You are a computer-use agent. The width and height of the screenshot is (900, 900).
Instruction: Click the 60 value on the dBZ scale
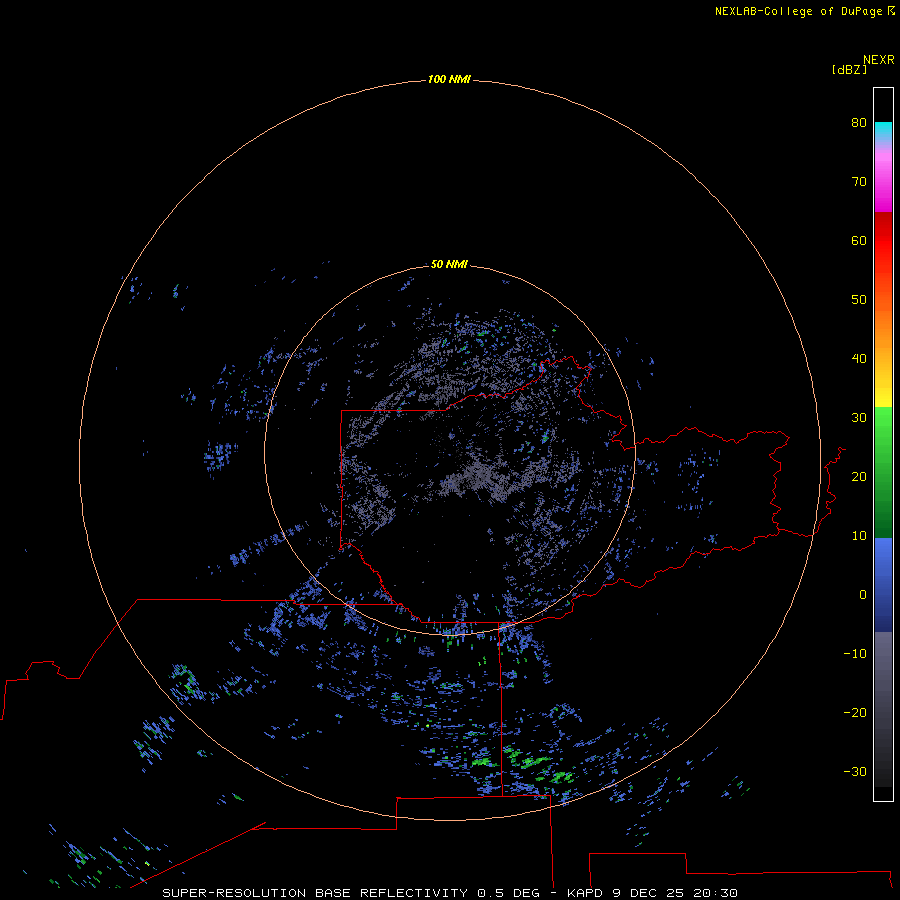pos(859,240)
